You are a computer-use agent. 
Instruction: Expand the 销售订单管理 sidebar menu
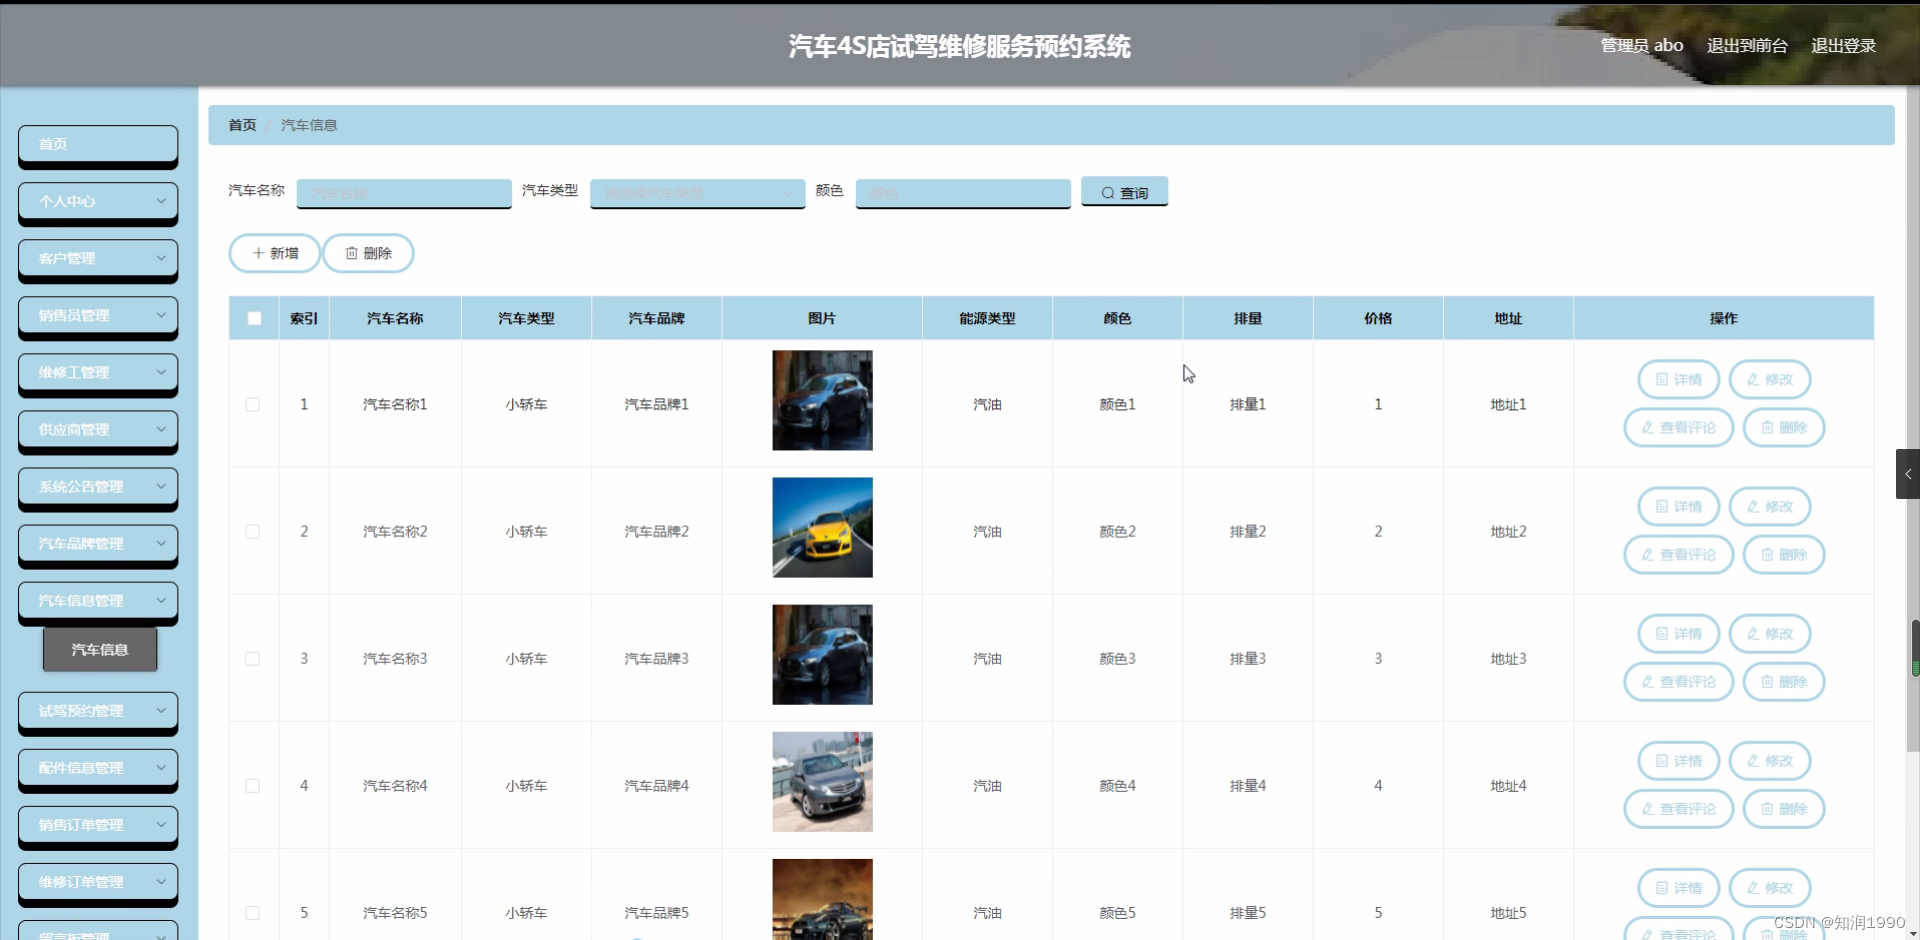[97, 825]
